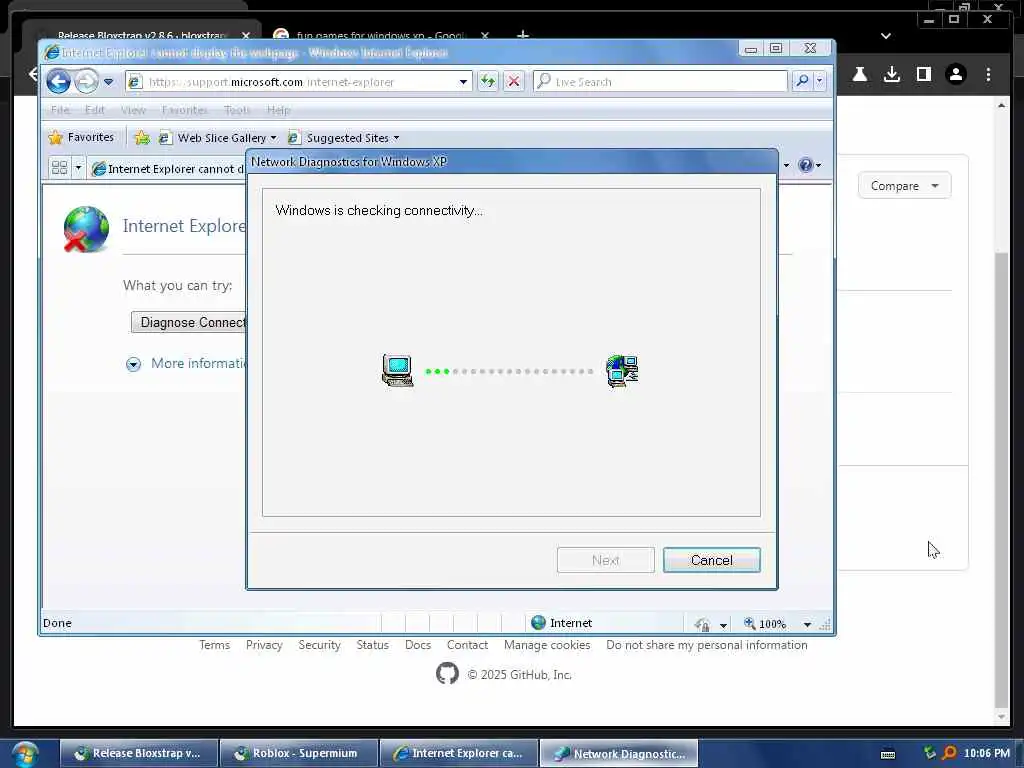Click the Supermium downloads arrow icon
Screen dimensions: 1024x768
pyautogui.click(x=891, y=74)
